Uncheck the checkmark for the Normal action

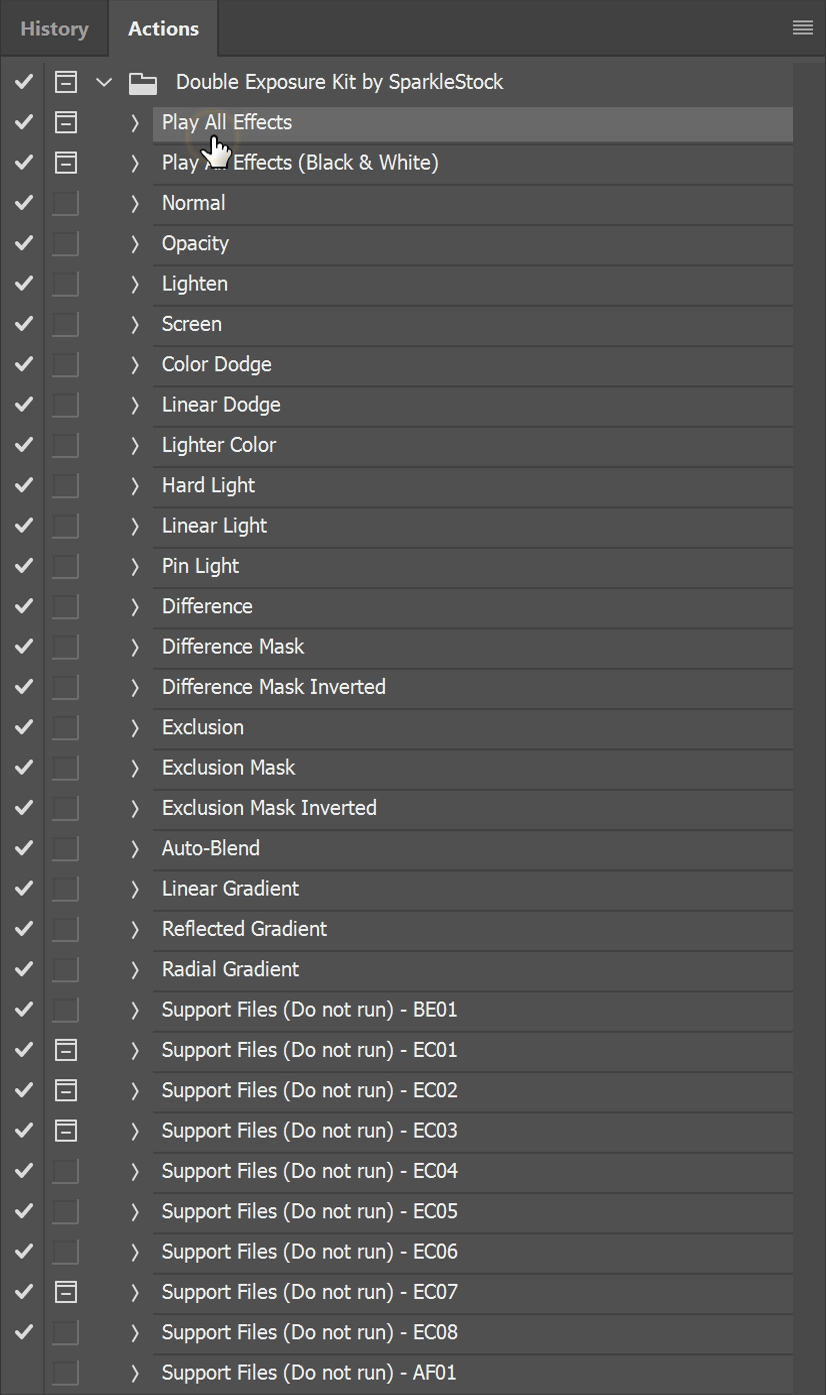point(24,203)
